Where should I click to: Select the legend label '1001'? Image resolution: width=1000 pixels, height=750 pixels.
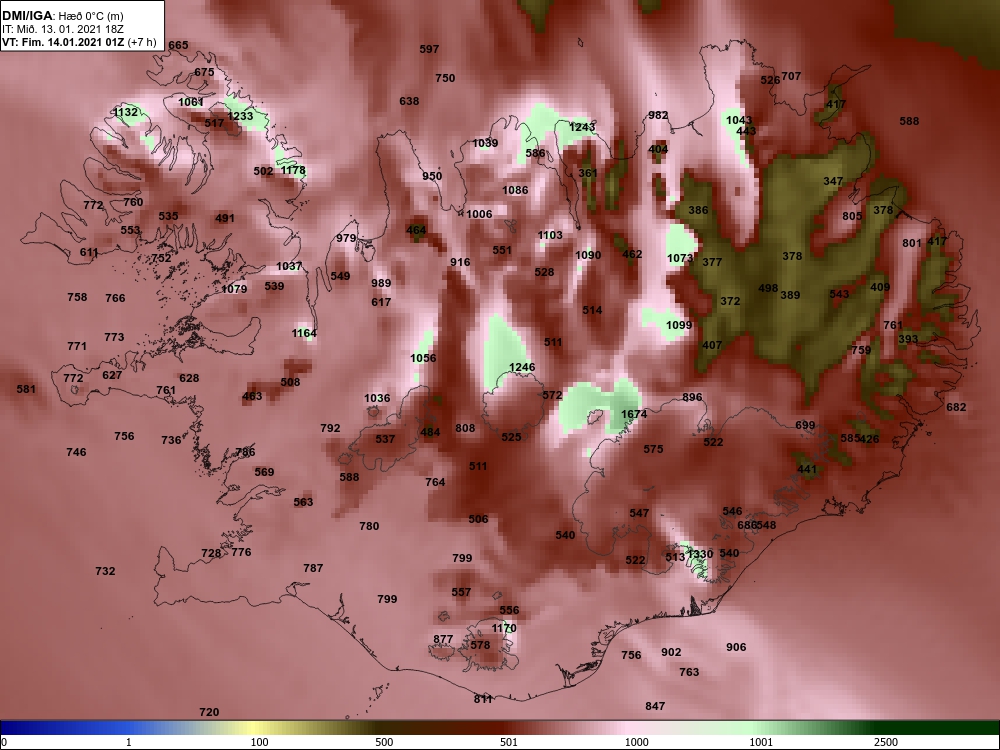761,742
